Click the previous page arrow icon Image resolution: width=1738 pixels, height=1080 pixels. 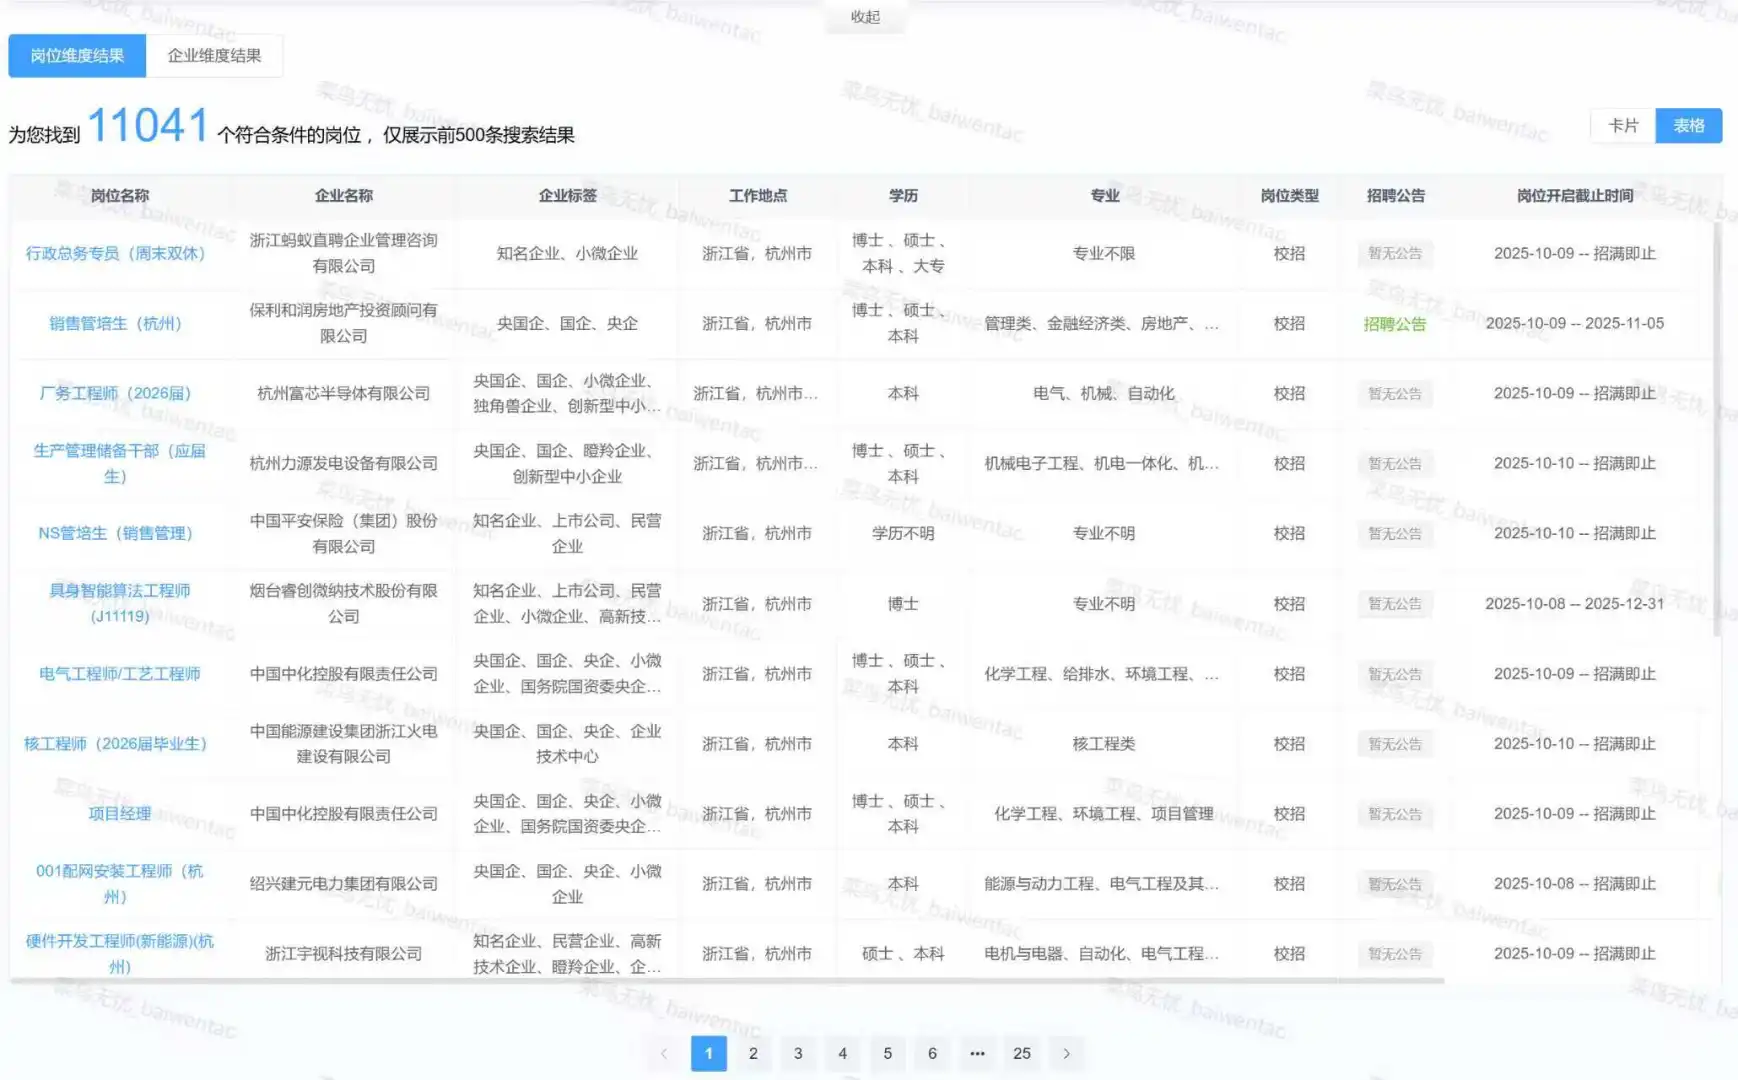[x=664, y=1053]
